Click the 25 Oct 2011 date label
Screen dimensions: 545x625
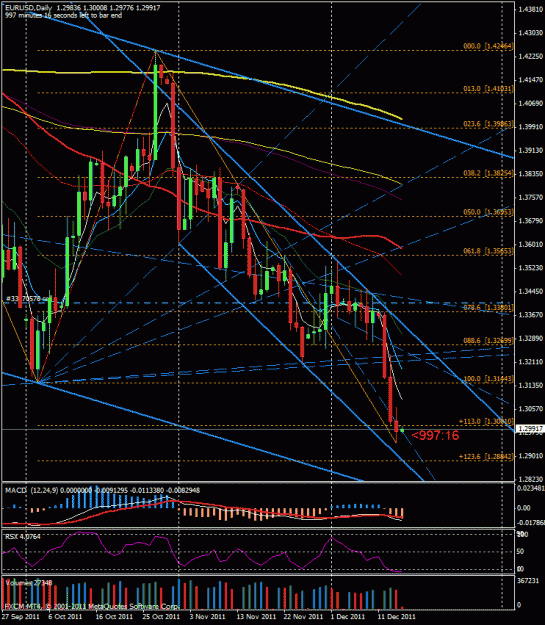[x=161, y=616]
